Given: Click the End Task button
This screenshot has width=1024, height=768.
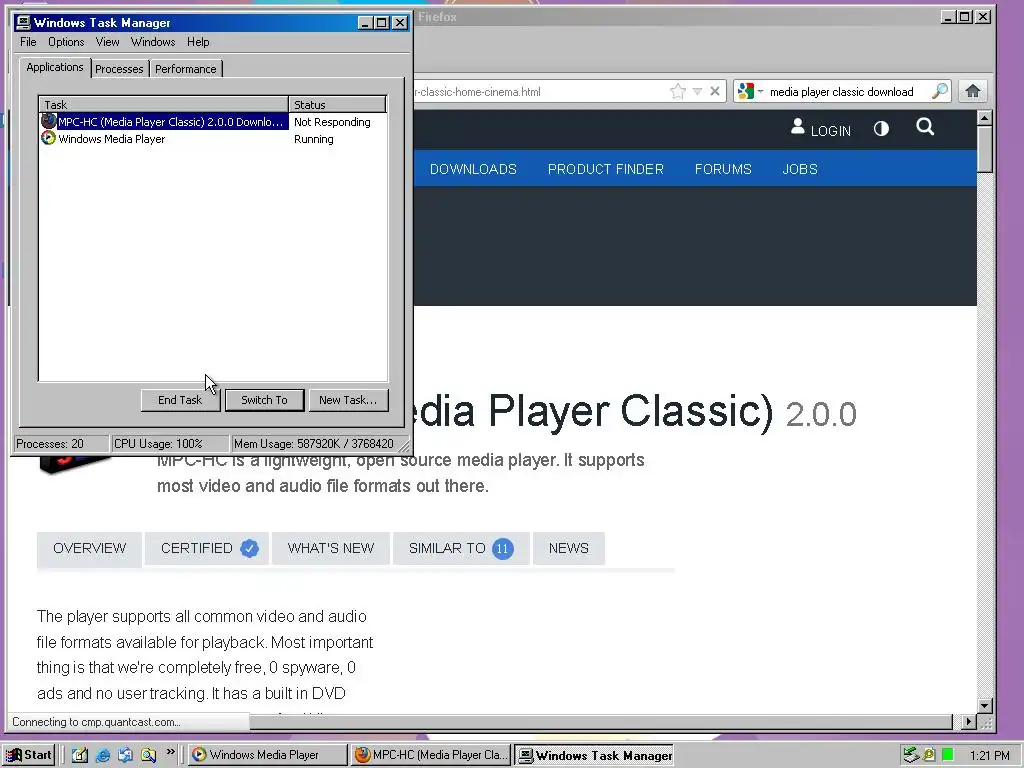Looking at the screenshot, I should 180,400.
